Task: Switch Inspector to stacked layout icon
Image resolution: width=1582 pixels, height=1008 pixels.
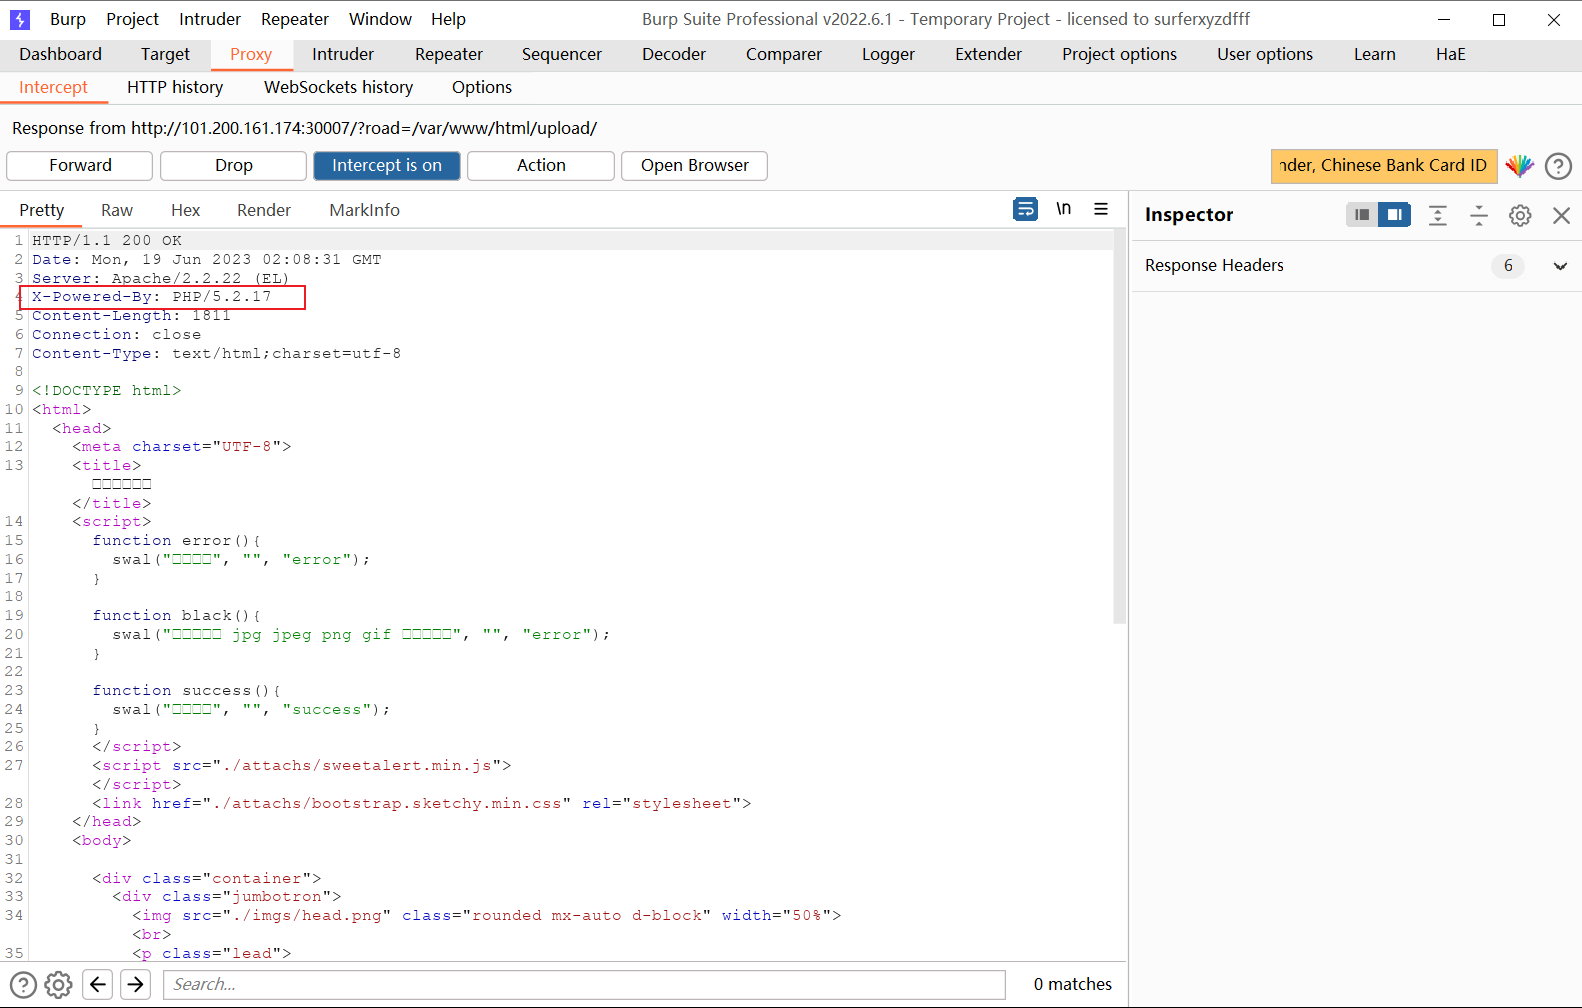Action: pos(1362,215)
